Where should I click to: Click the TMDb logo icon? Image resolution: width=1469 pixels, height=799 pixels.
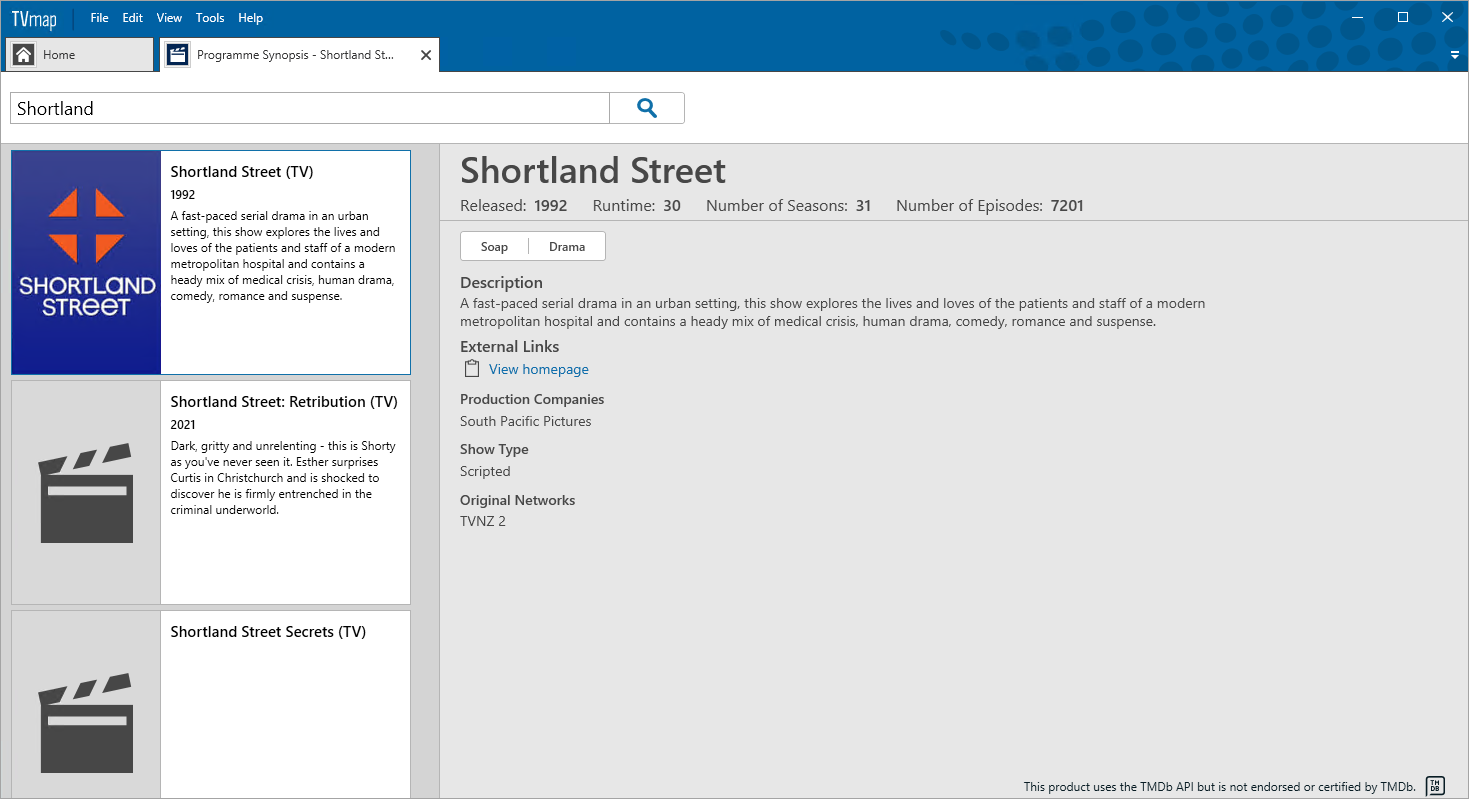(x=1435, y=786)
